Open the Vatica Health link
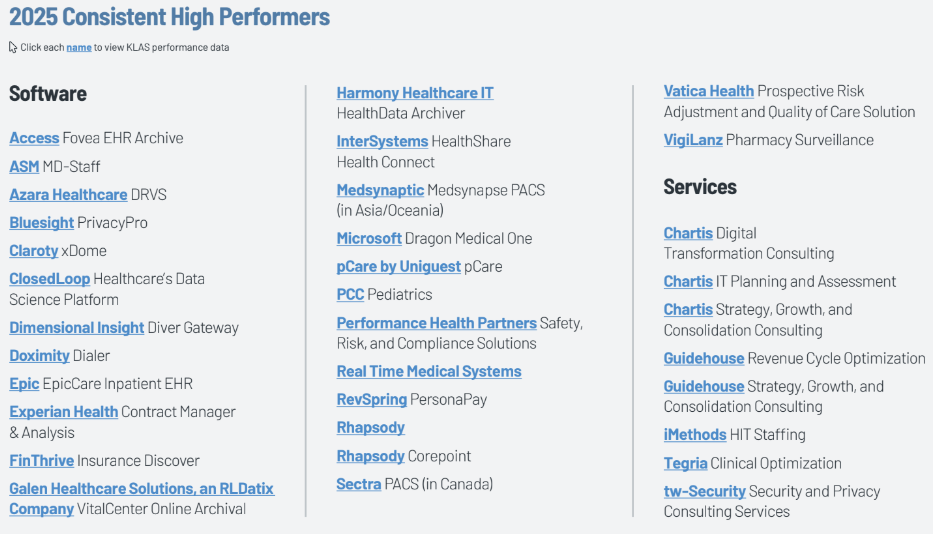Screen dimensions: 933x534 click(x=708, y=91)
